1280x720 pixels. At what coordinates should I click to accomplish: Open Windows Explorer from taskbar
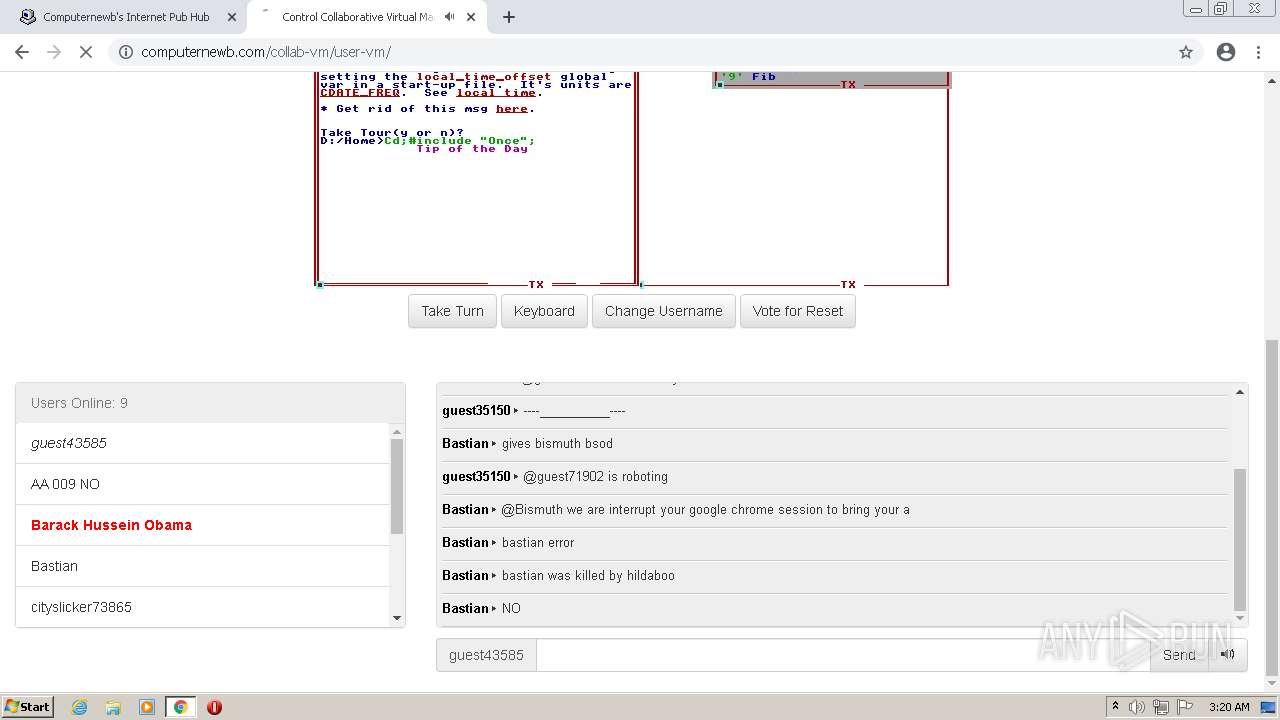(113, 707)
